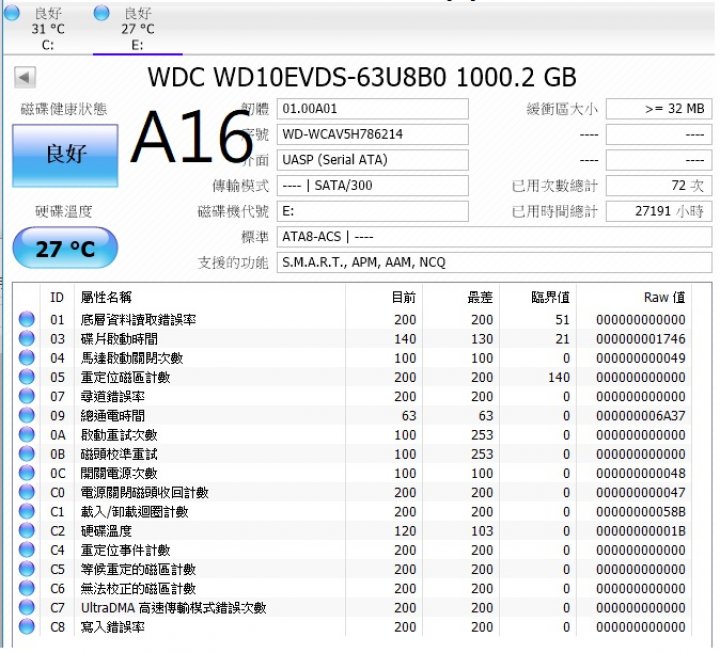Click the 屬性名稱 column header
The width and height of the screenshot is (720, 653).
point(106,298)
